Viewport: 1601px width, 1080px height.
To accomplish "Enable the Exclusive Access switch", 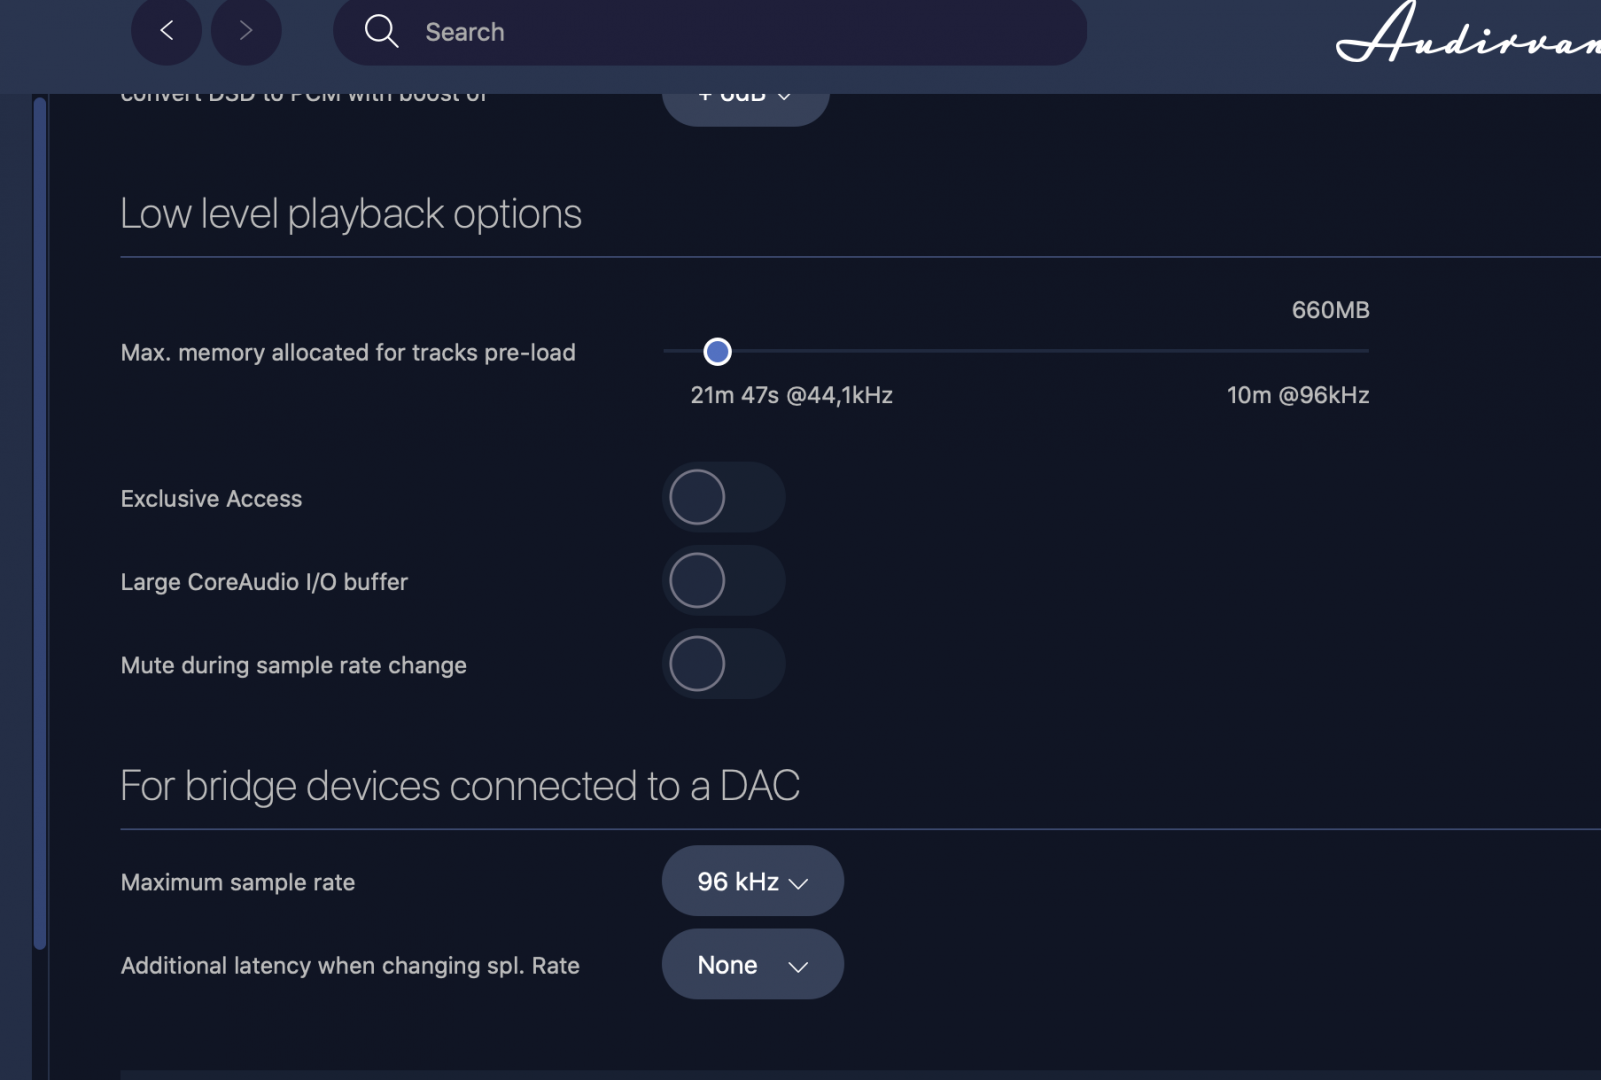I will 723,497.
